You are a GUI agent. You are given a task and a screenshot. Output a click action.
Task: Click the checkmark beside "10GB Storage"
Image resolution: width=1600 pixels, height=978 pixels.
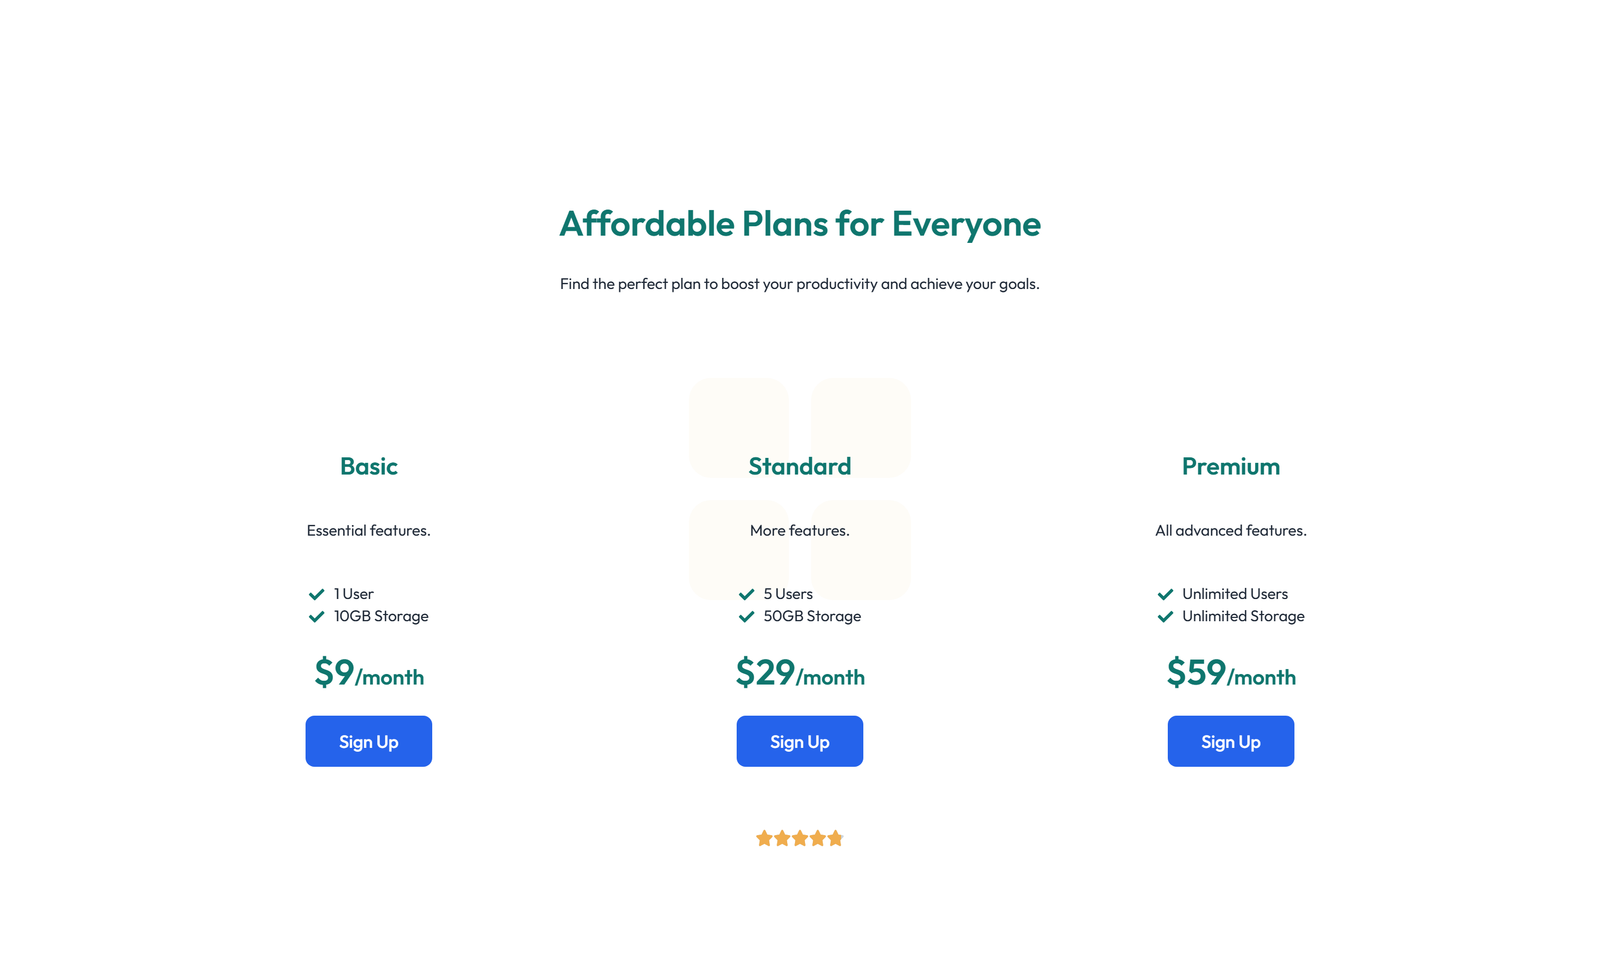[316, 616]
